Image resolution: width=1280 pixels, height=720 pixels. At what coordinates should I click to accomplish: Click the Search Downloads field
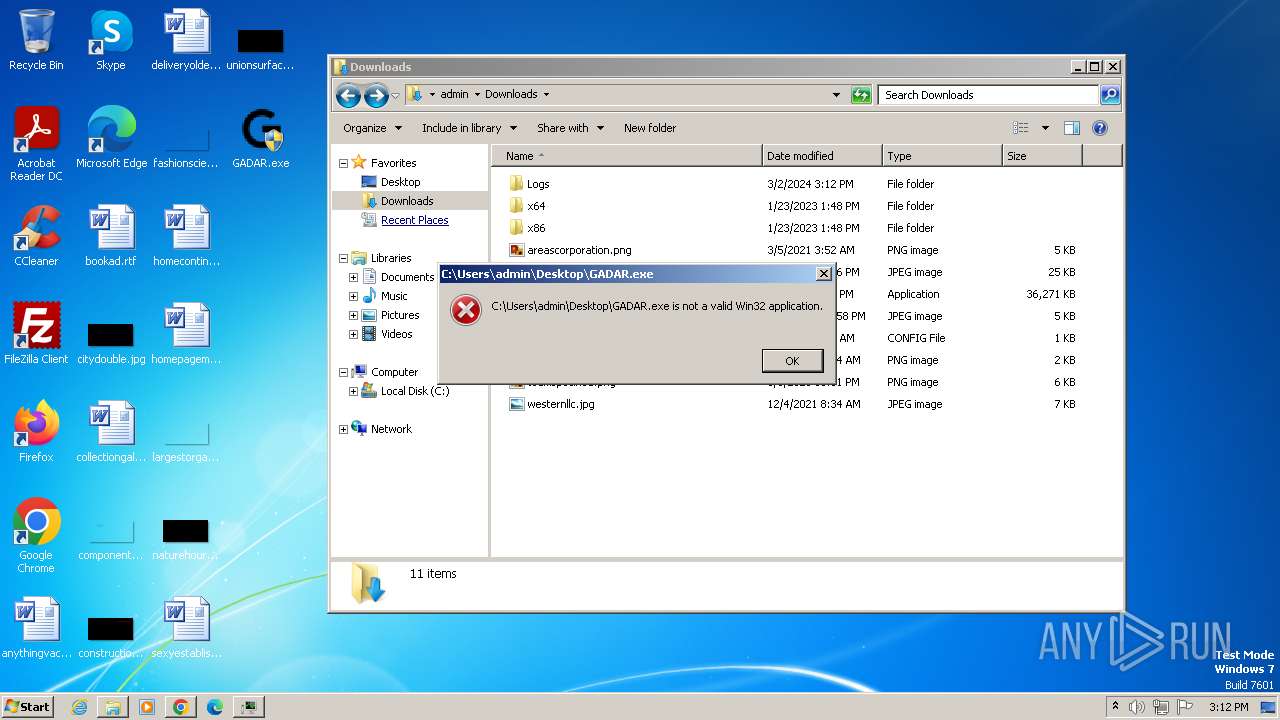(988, 95)
